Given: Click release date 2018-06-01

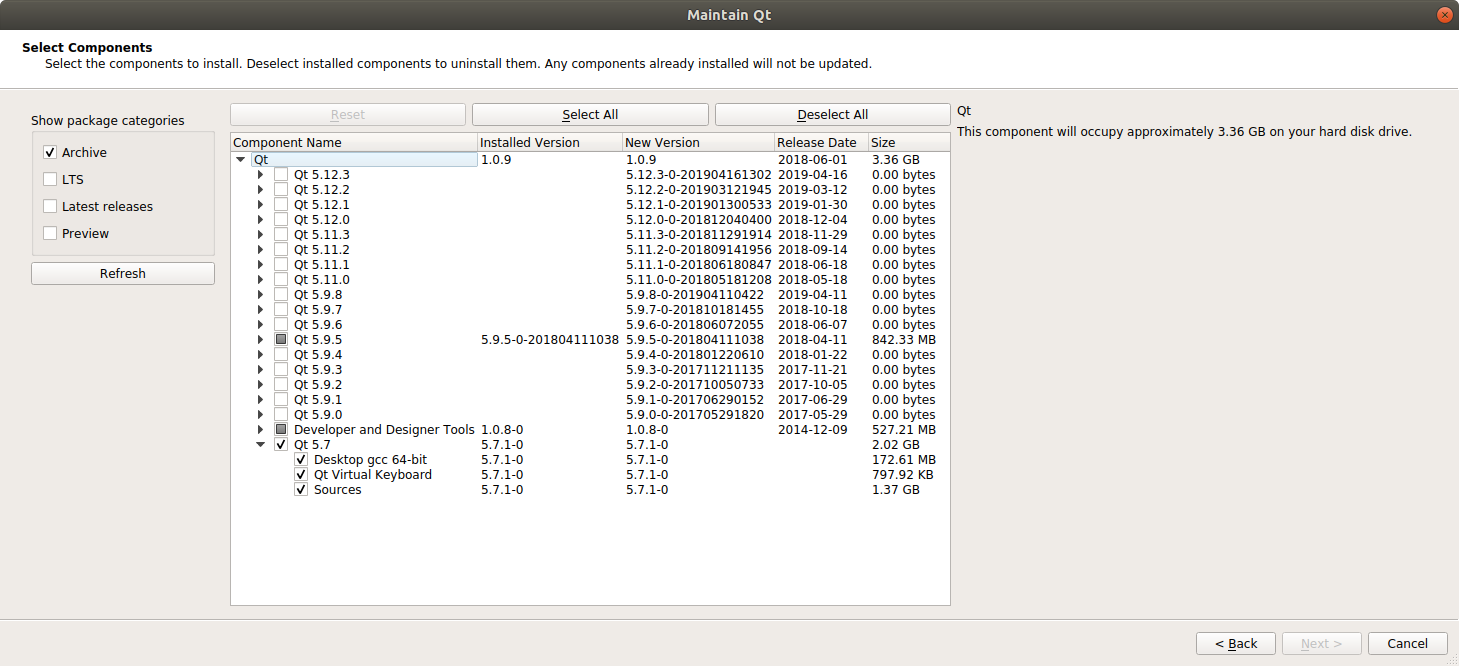Looking at the screenshot, I should 813,160.
